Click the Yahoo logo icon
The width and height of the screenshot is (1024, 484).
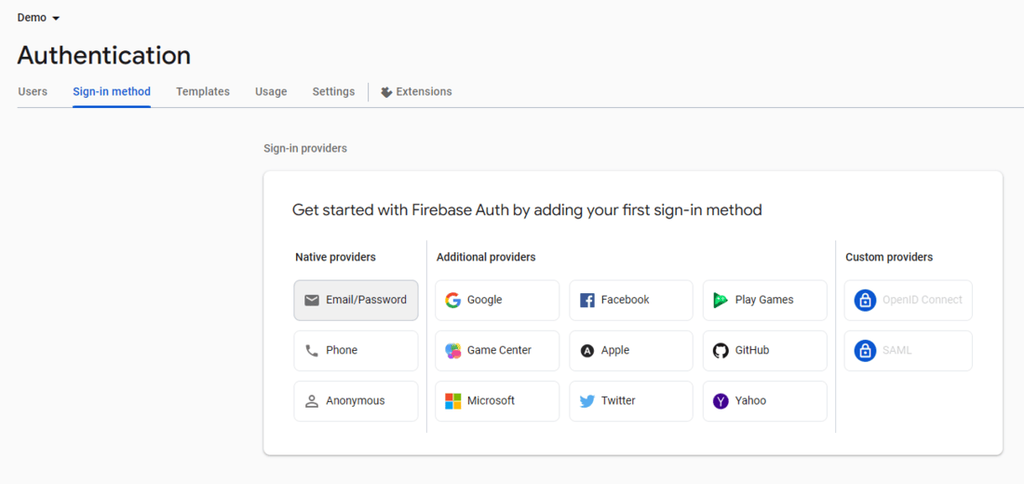[721, 401]
